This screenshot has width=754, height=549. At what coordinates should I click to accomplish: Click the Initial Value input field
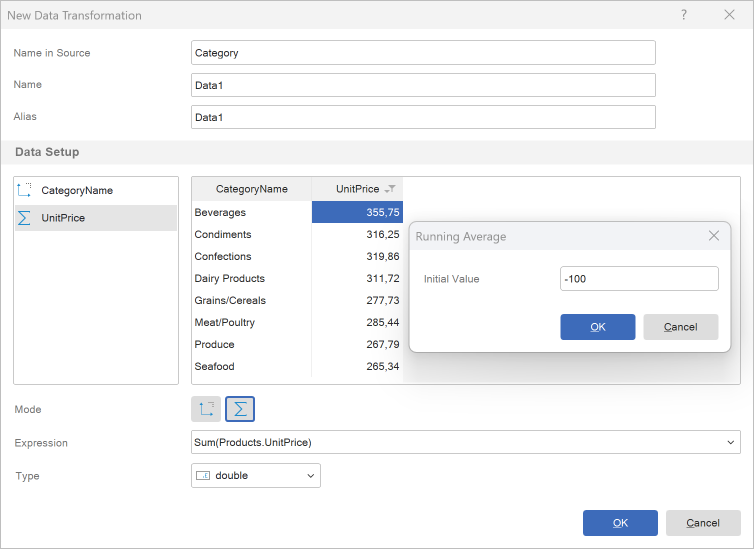coord(639,279)
